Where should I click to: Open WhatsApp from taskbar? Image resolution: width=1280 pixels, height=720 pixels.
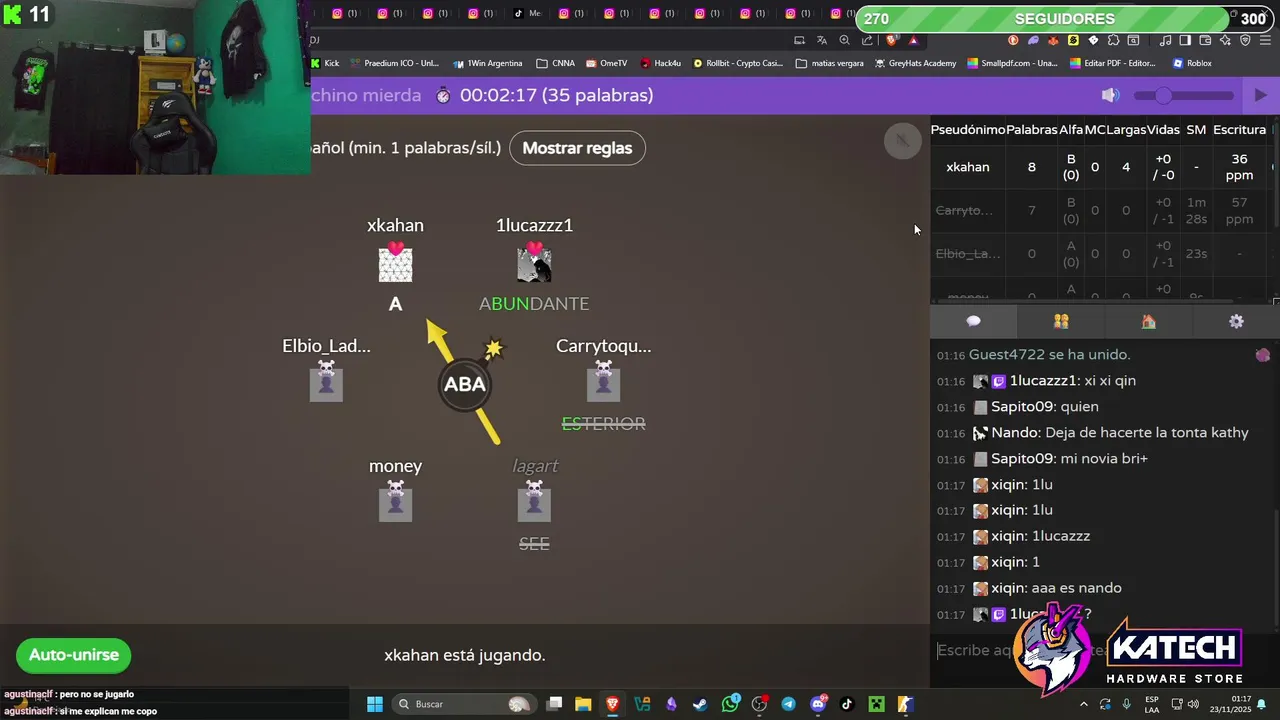(x=731, y=704)
